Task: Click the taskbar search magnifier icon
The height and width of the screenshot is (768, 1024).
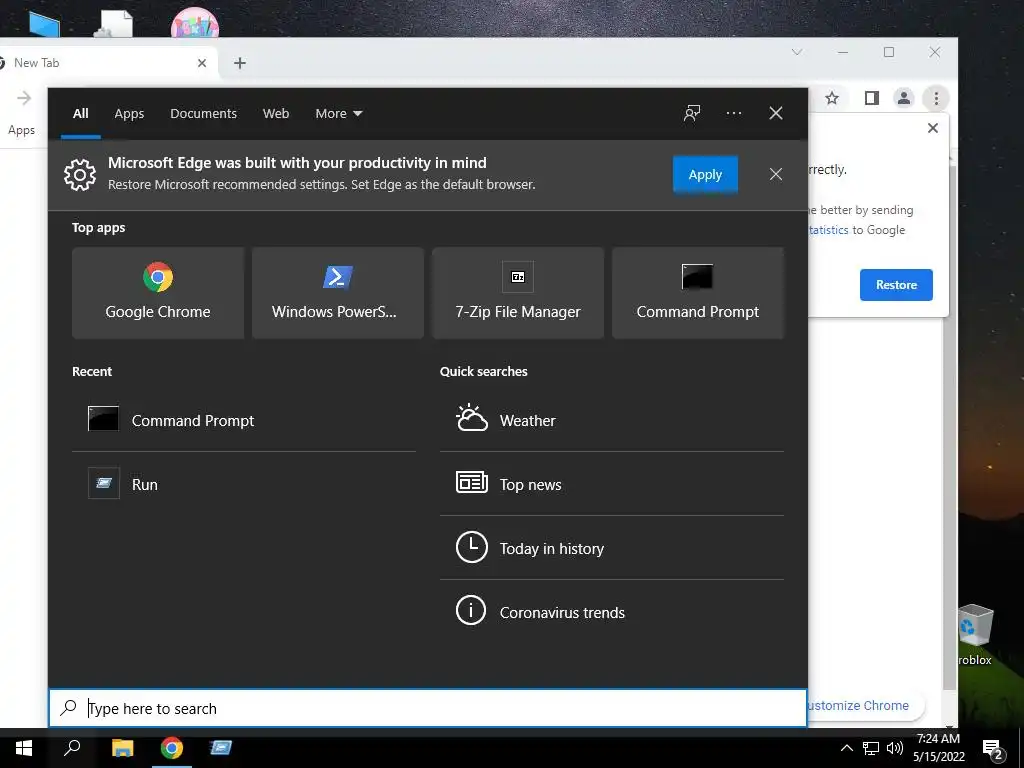Action: pos(72,748)
